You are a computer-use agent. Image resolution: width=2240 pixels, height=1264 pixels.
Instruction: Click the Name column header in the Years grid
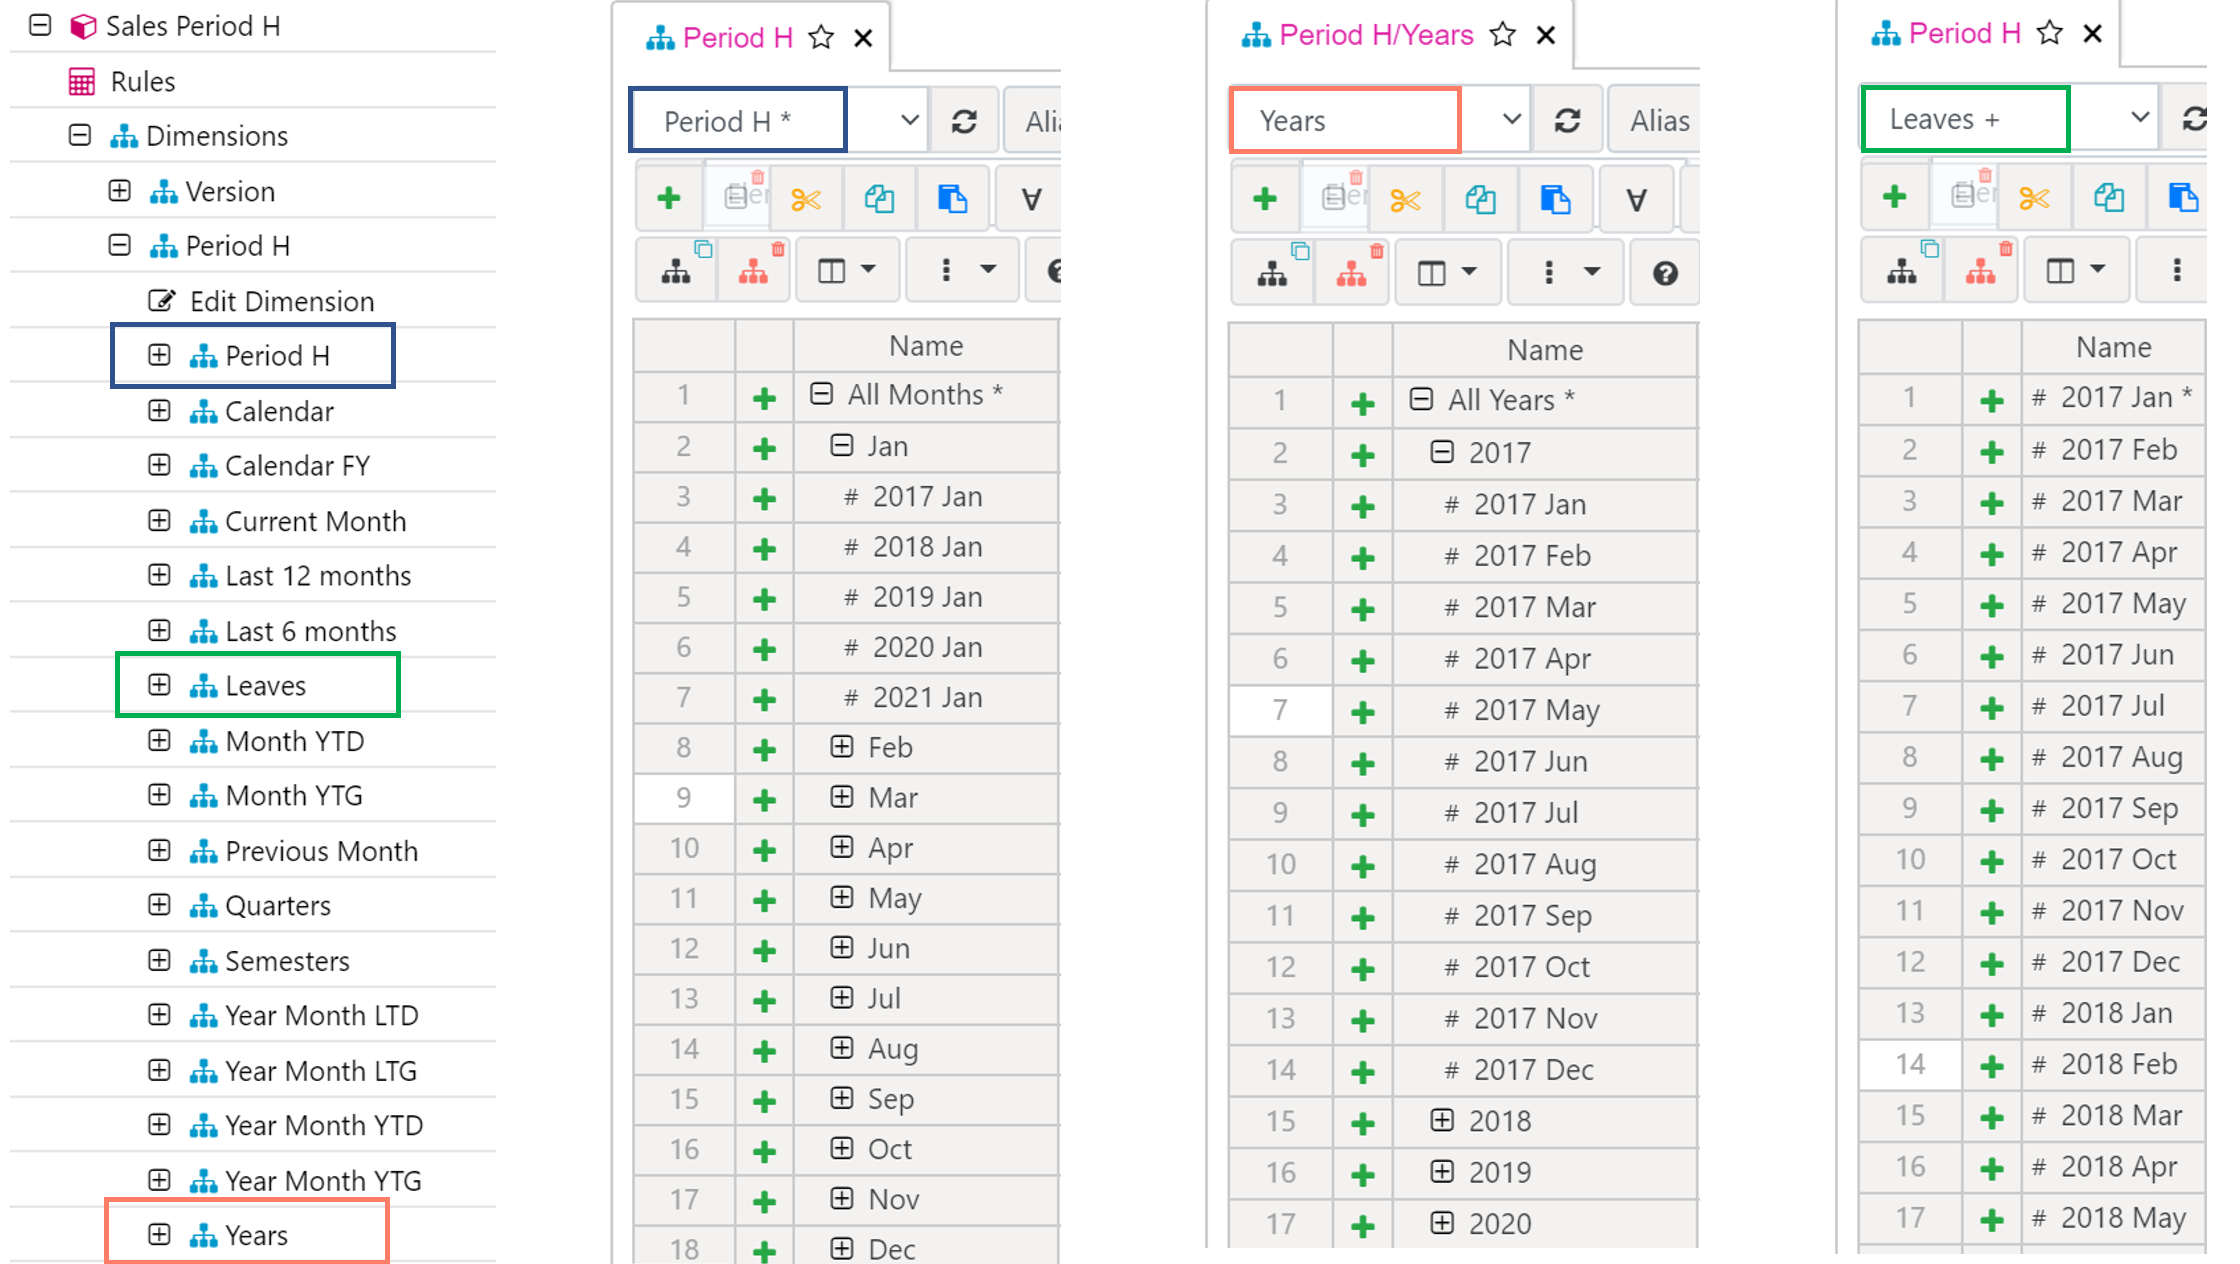coord(1544,350)
